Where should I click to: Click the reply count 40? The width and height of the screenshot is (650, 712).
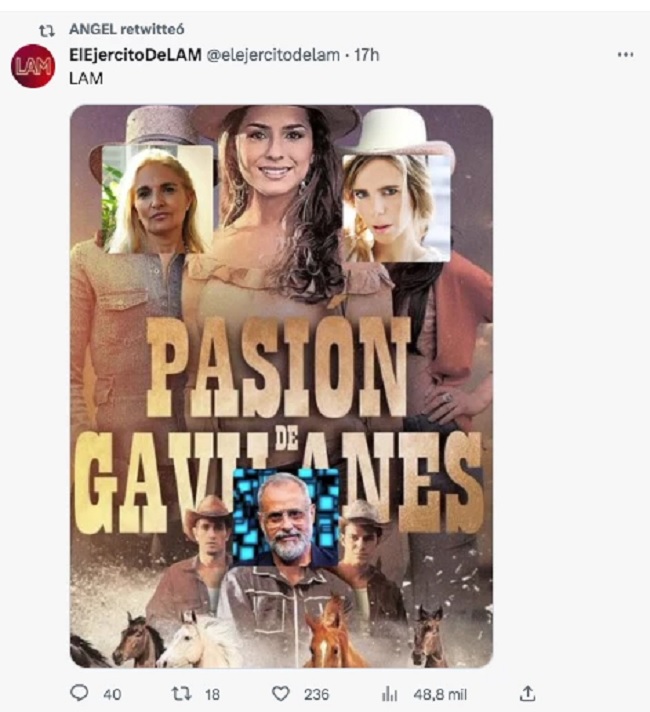click(x=112, y=694)
